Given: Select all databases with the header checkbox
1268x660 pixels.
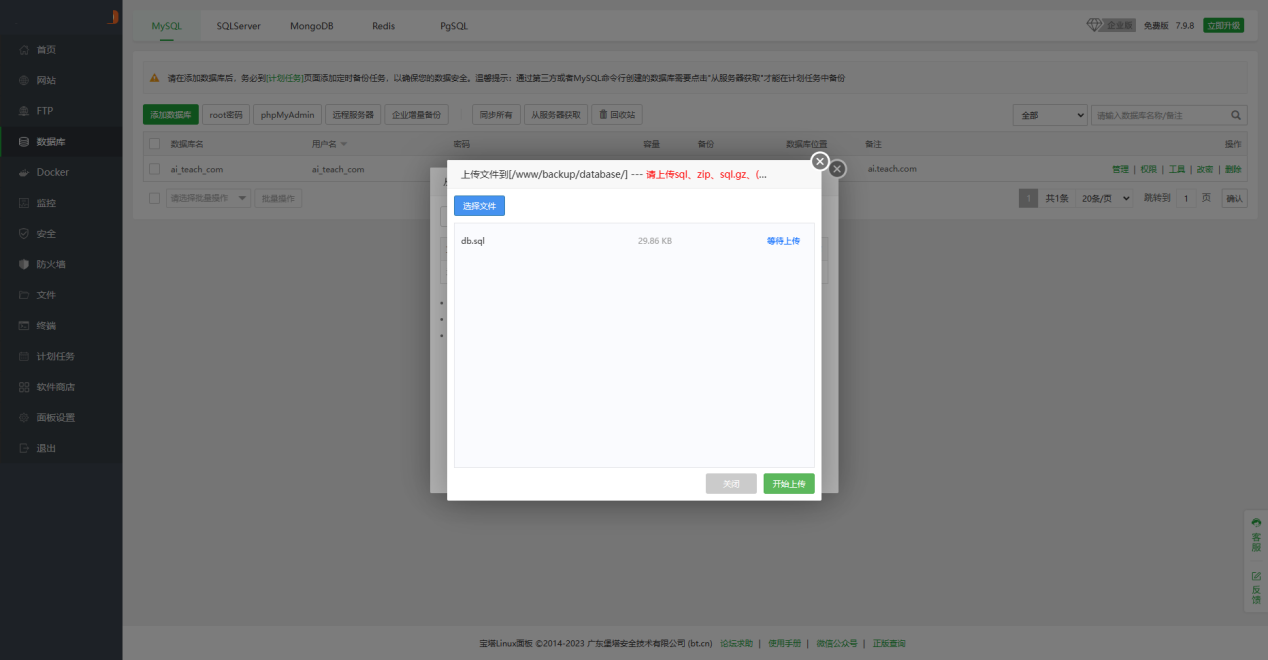Looking at the screenshot, I should (154, 143).
